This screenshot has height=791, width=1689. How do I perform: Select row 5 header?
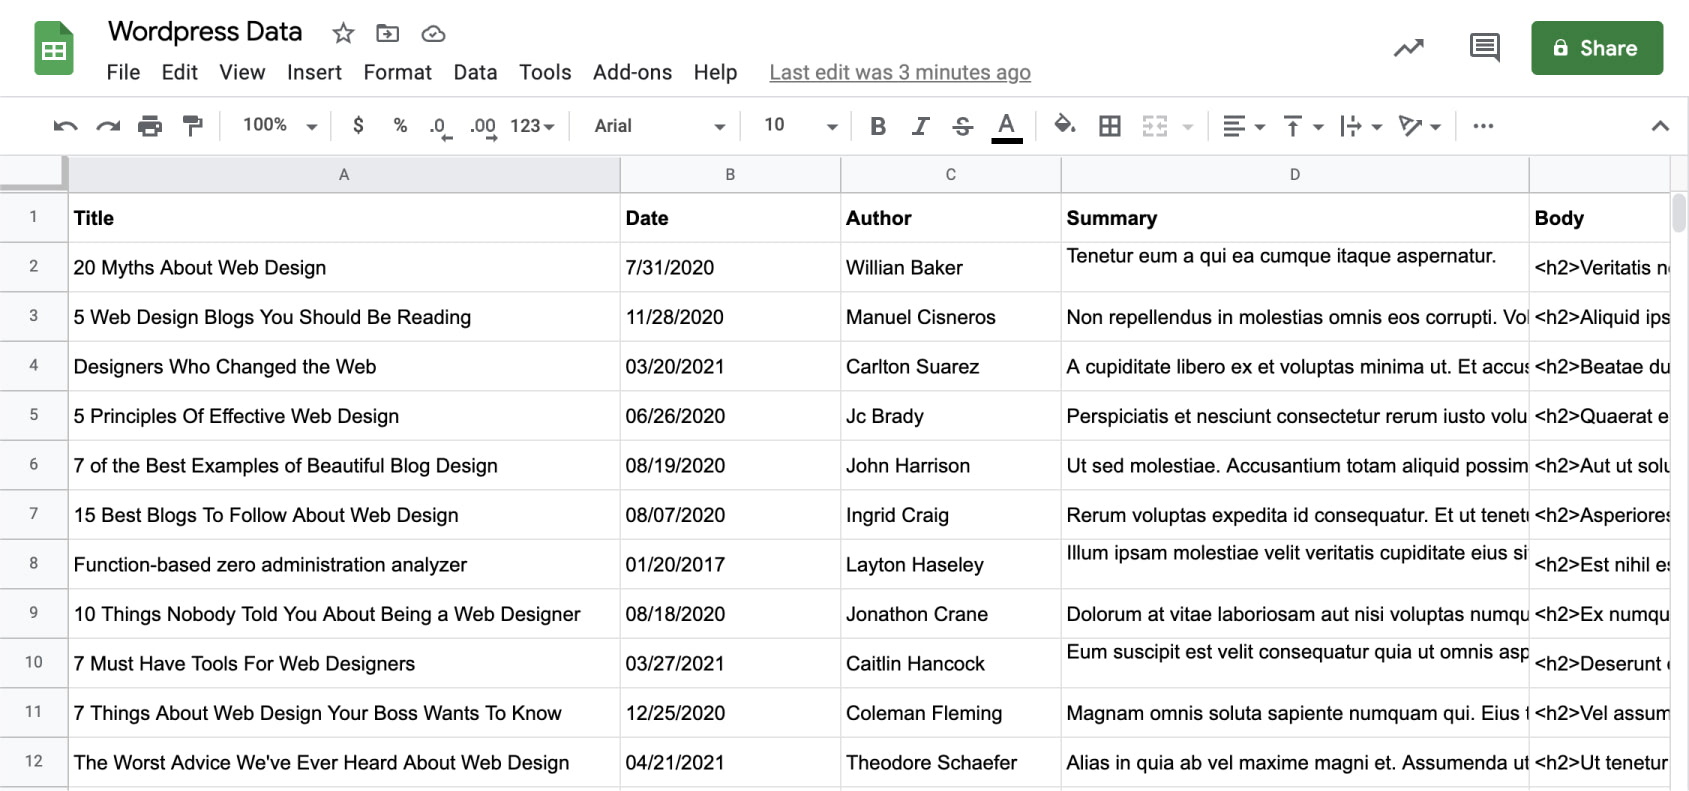(34, 415)
